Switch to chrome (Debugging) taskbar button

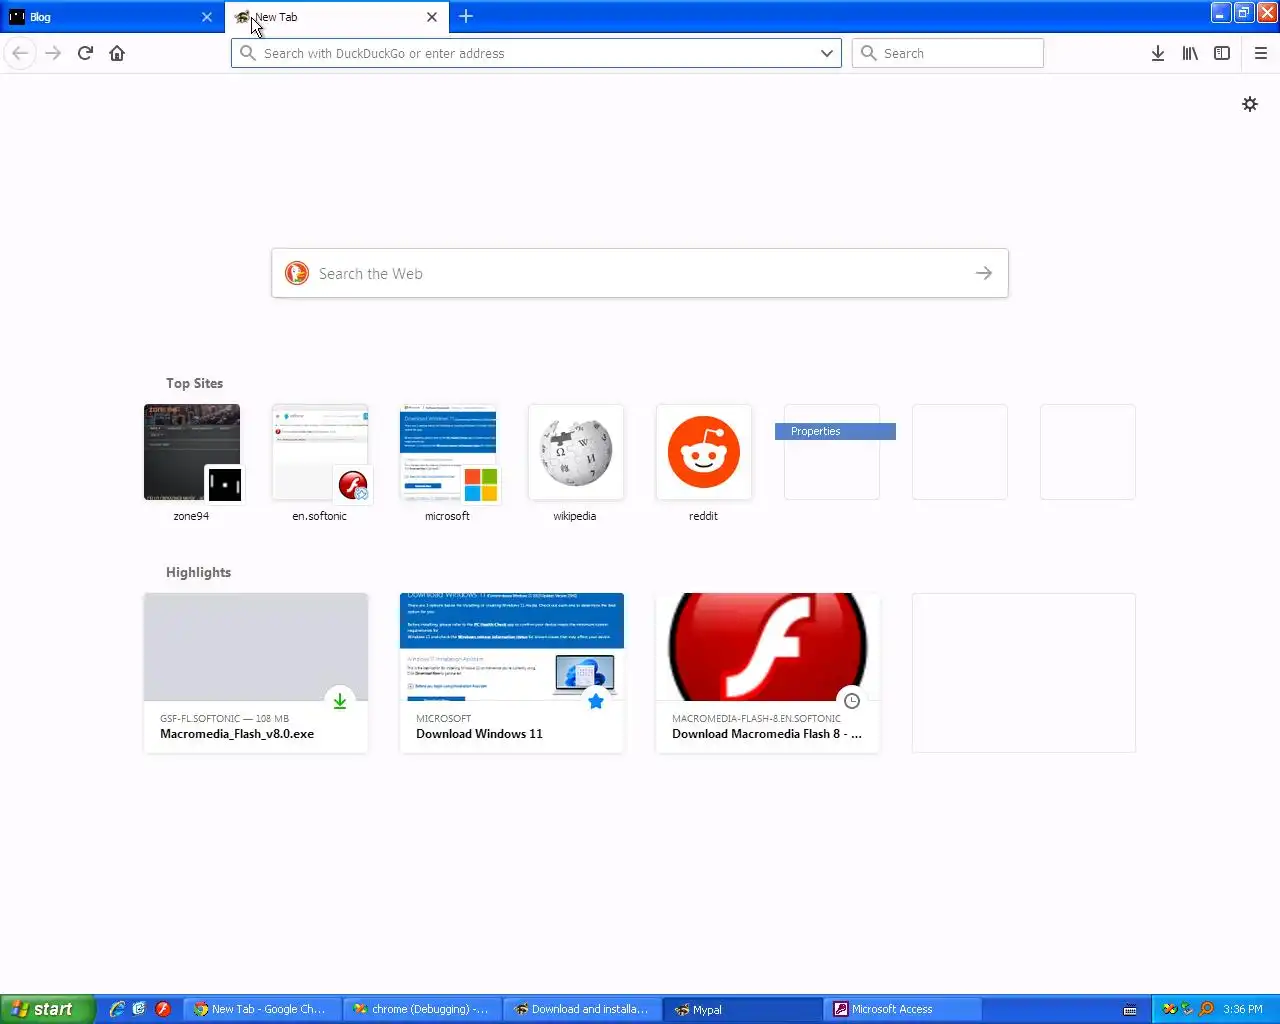click(x=422, y=1009)
